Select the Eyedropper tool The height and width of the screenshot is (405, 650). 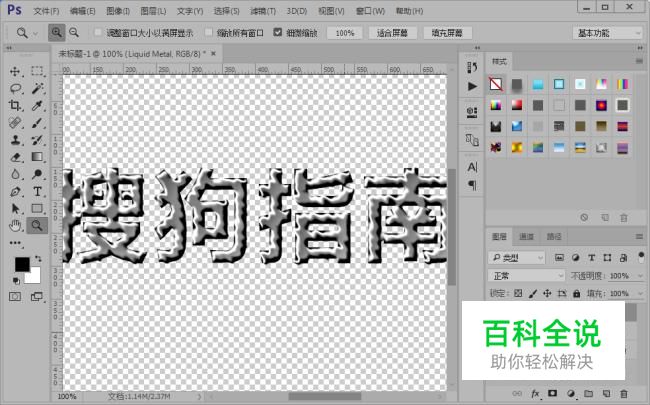tap(37, 106)
